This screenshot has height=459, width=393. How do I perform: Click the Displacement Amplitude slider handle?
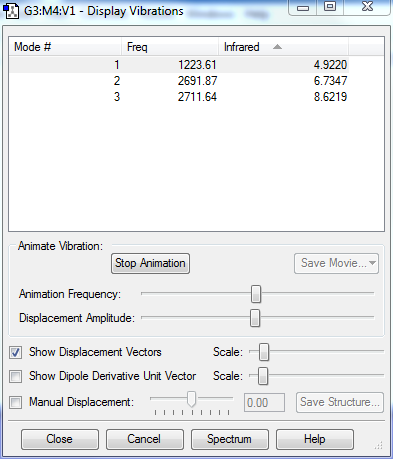pos(255,318)
